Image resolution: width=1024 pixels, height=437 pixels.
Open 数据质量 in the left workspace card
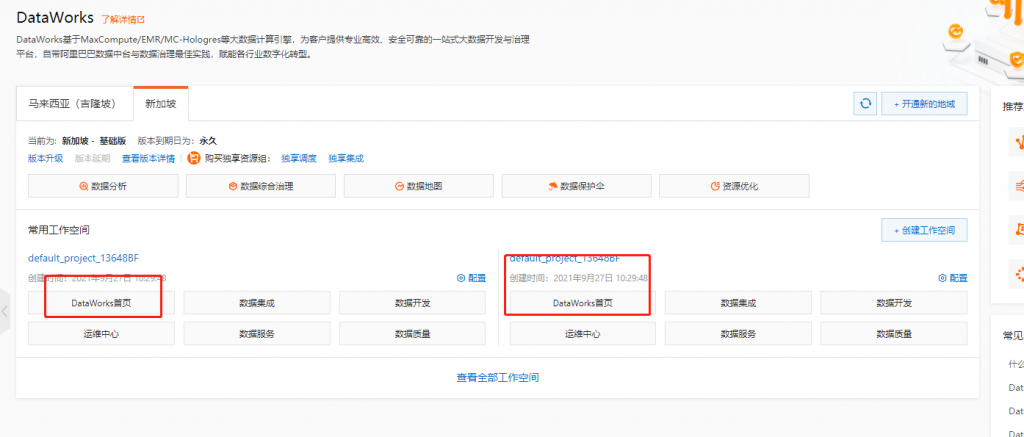click(x=412, y=334)
